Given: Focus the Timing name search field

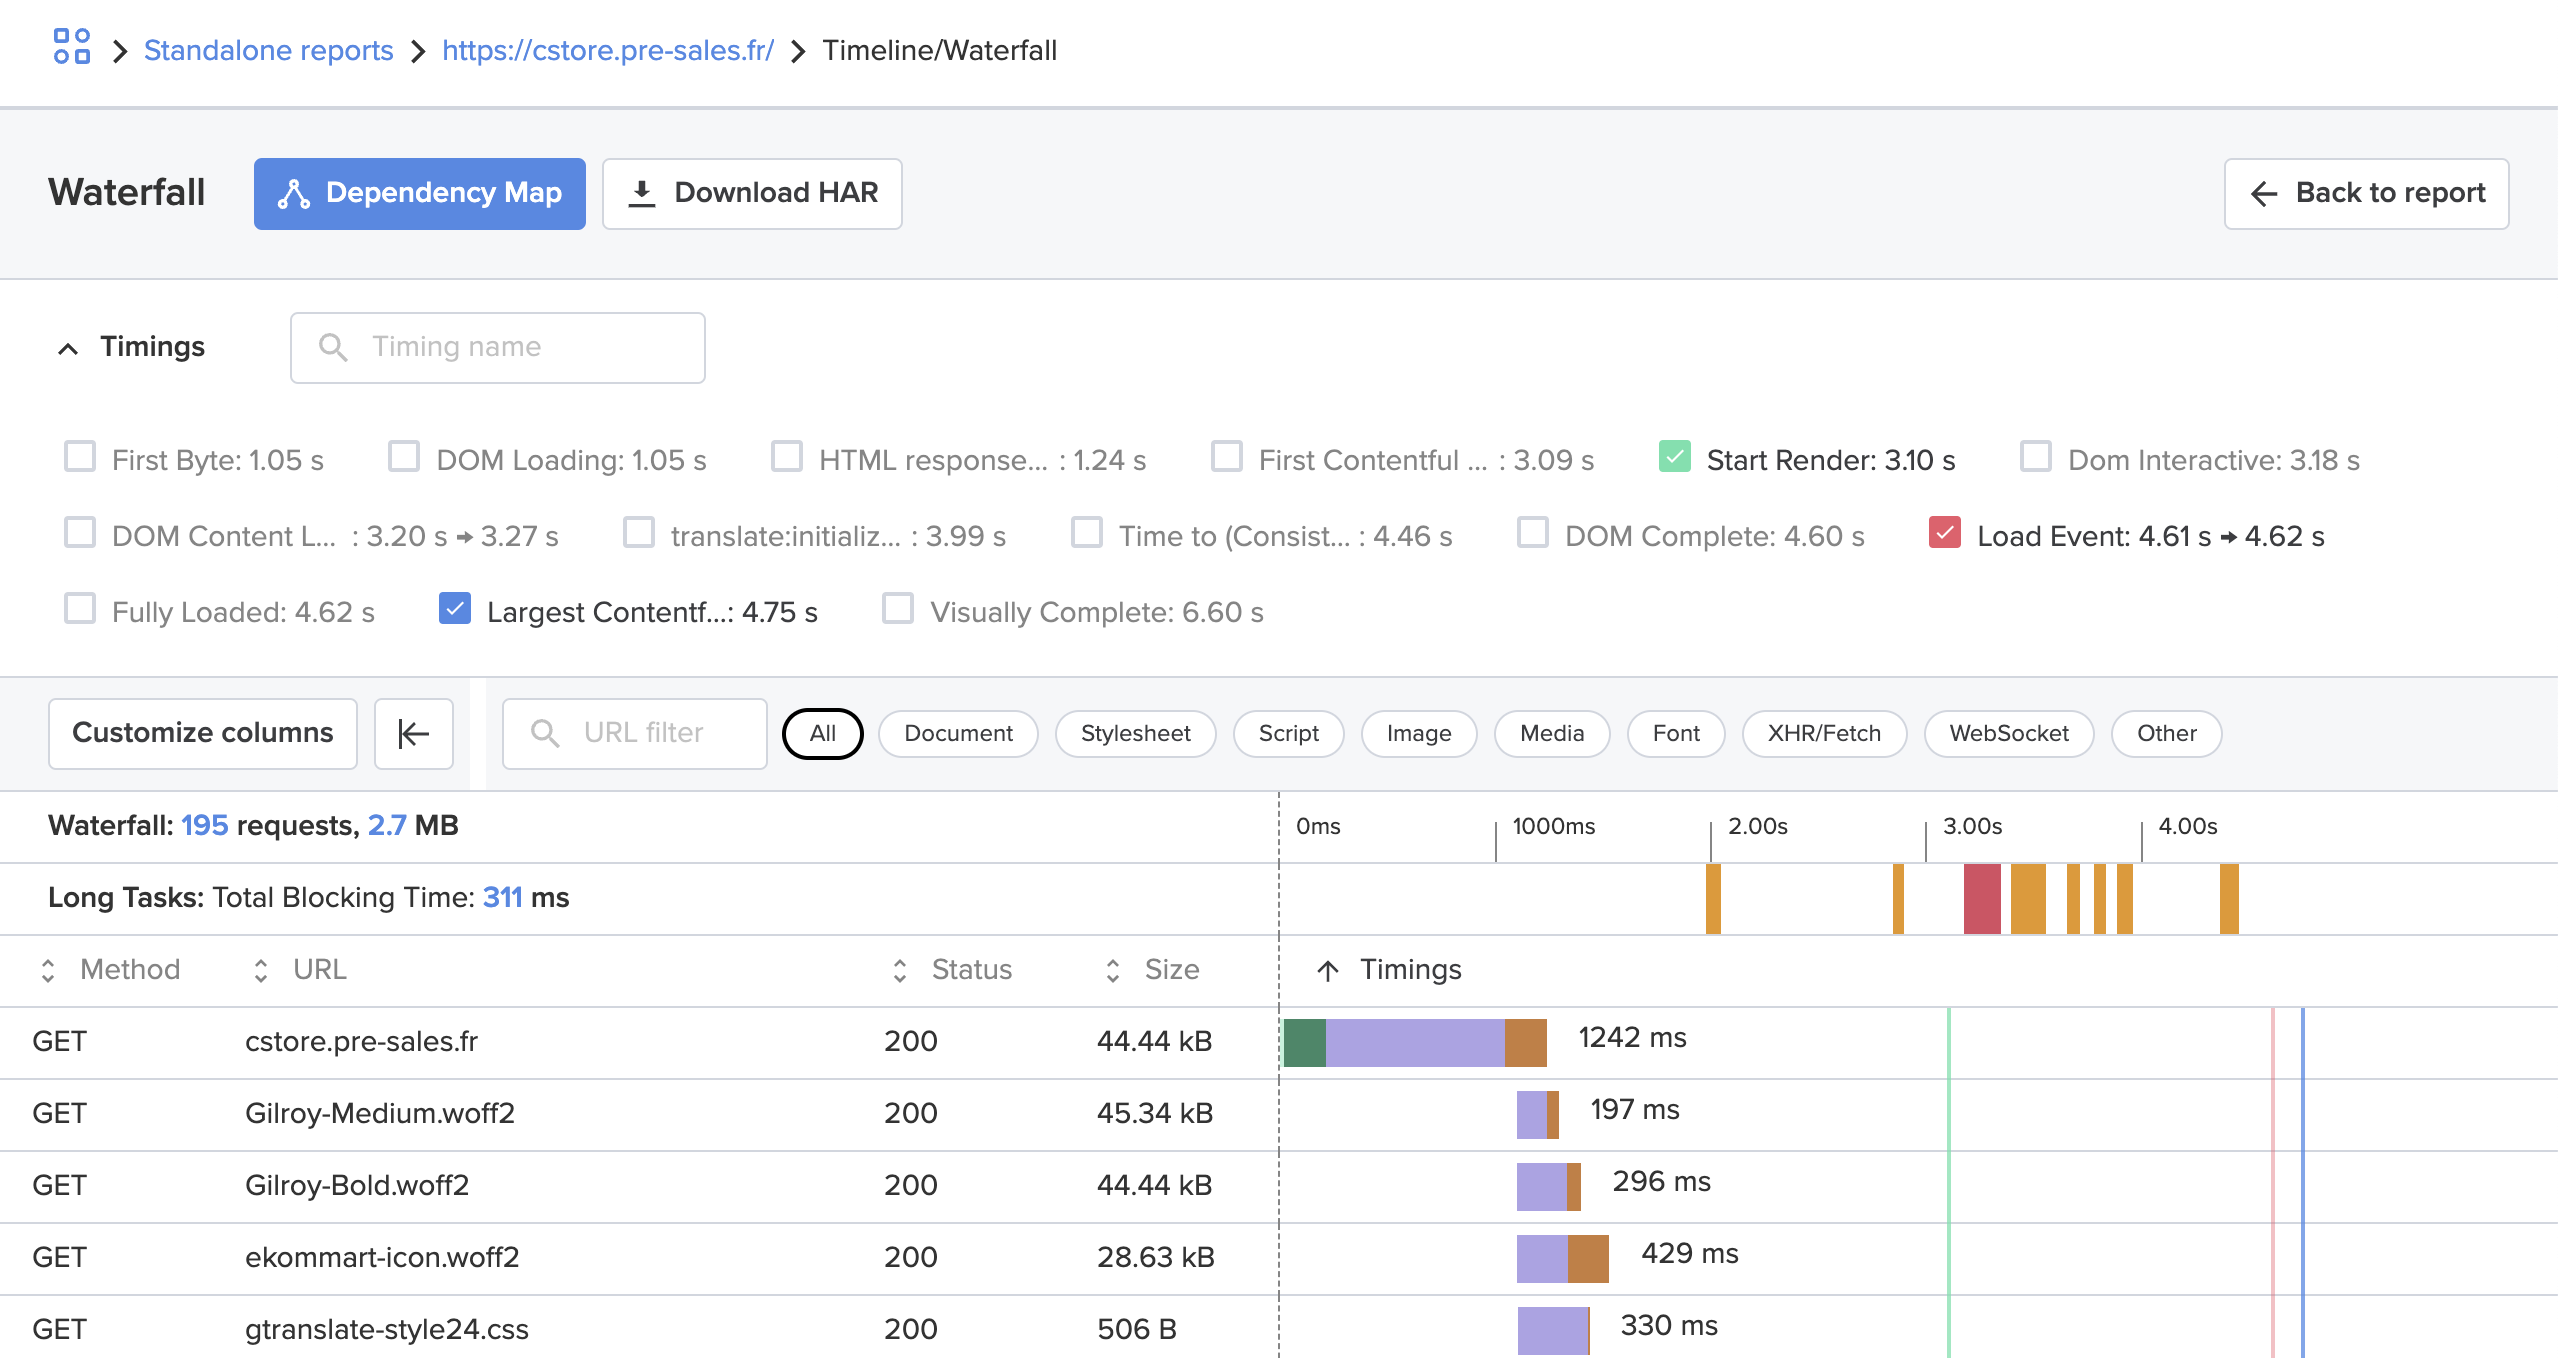Looking at the screenshot, I should pos(498,347).
